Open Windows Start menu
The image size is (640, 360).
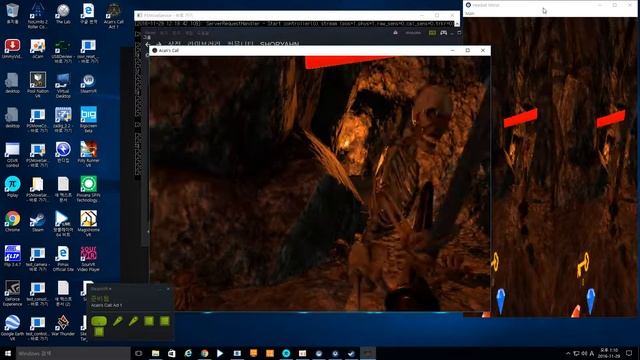pos(7,353)
